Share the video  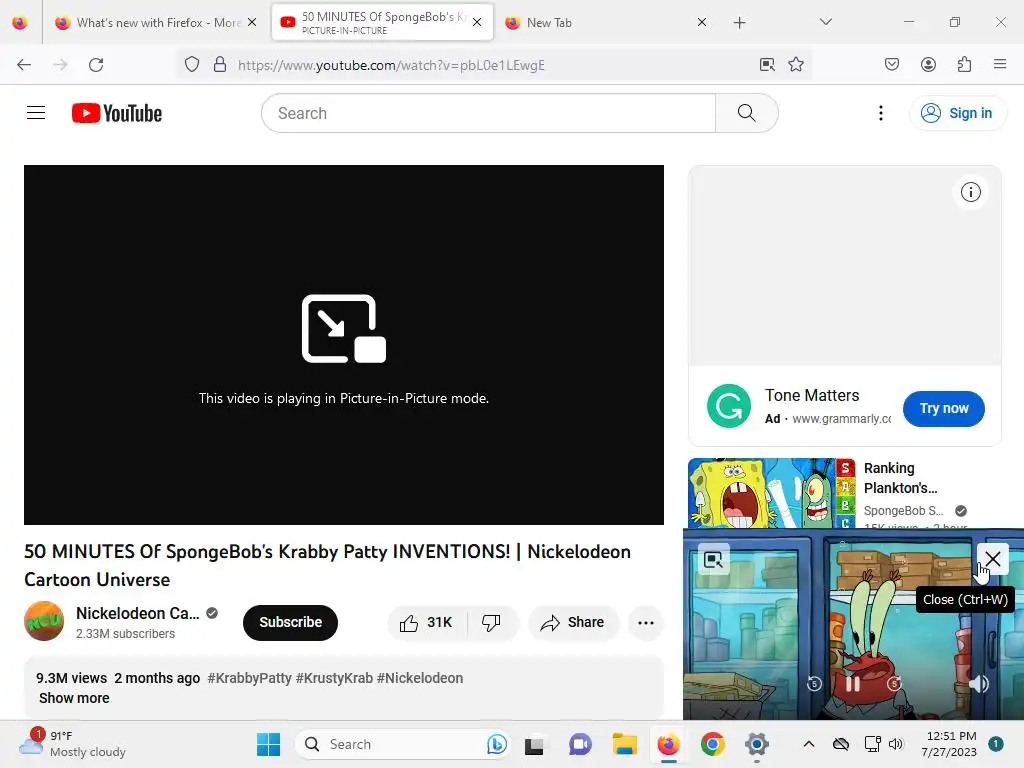click(573, 622)
